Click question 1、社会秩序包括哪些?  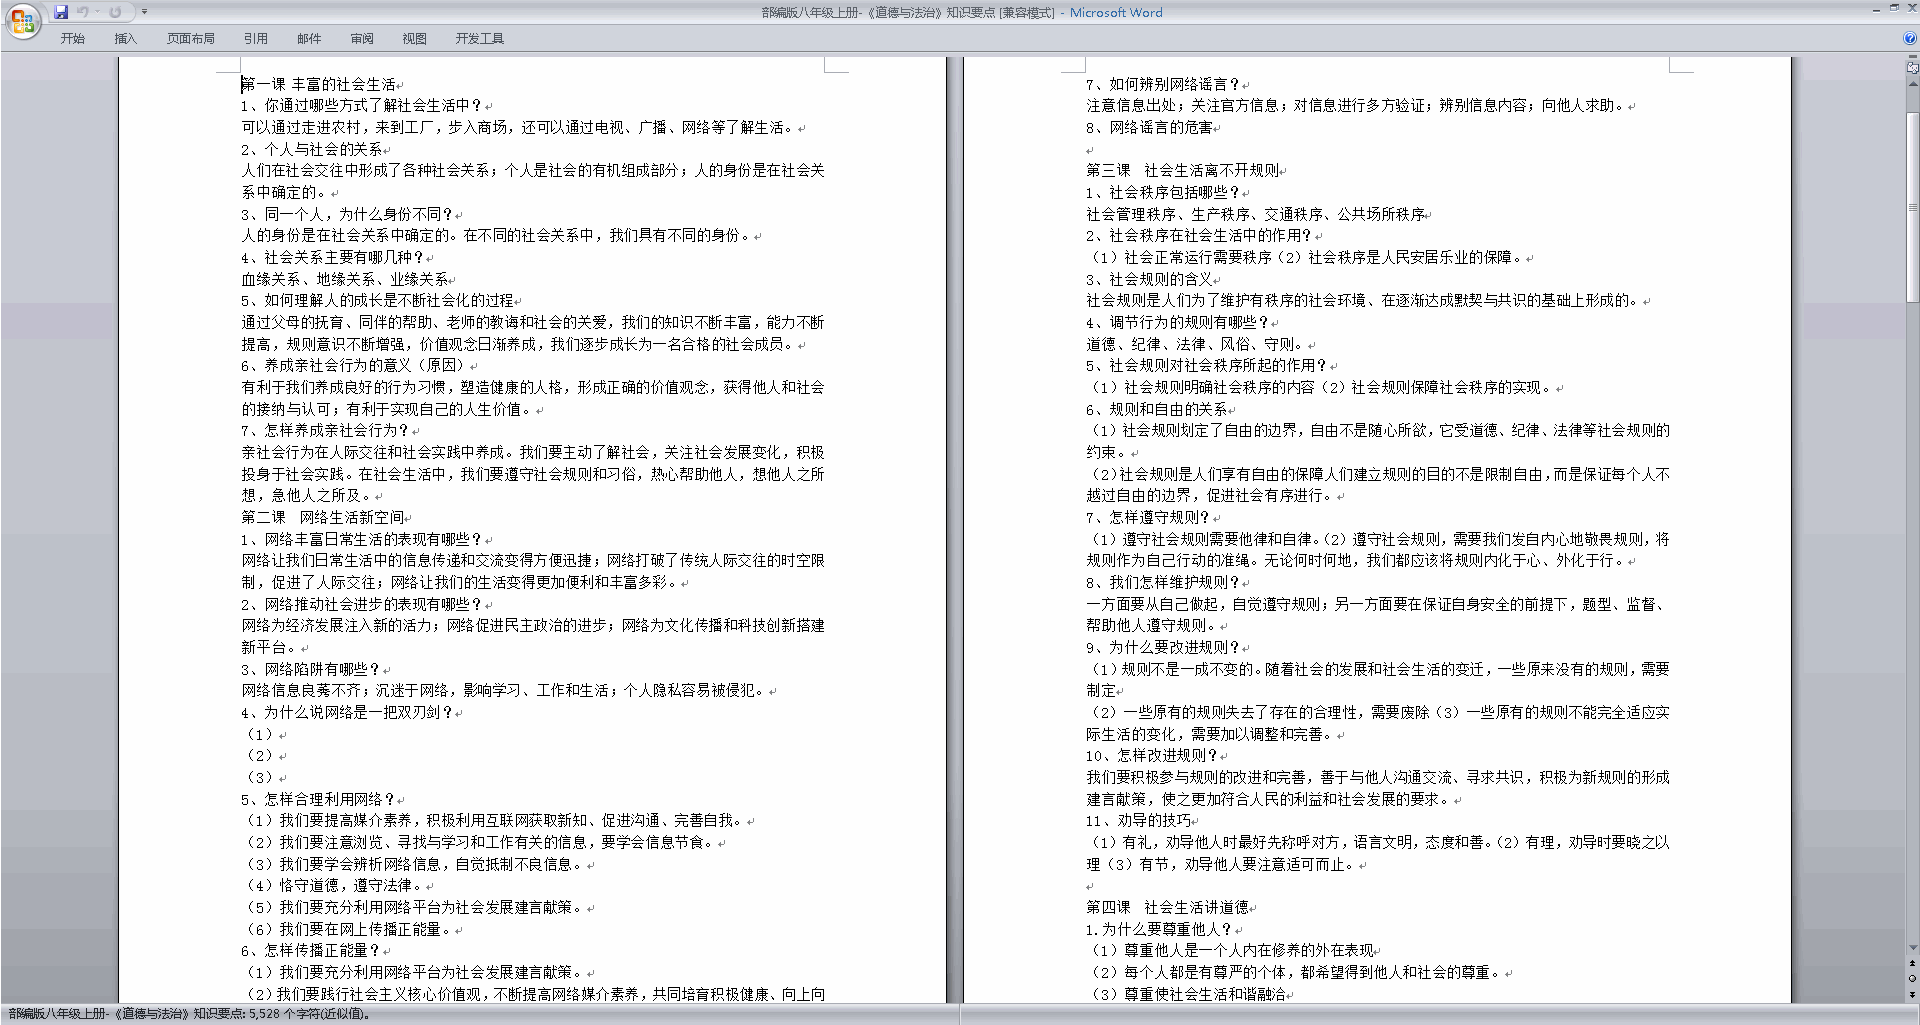pyautogui.click(x=1163, y=192)
